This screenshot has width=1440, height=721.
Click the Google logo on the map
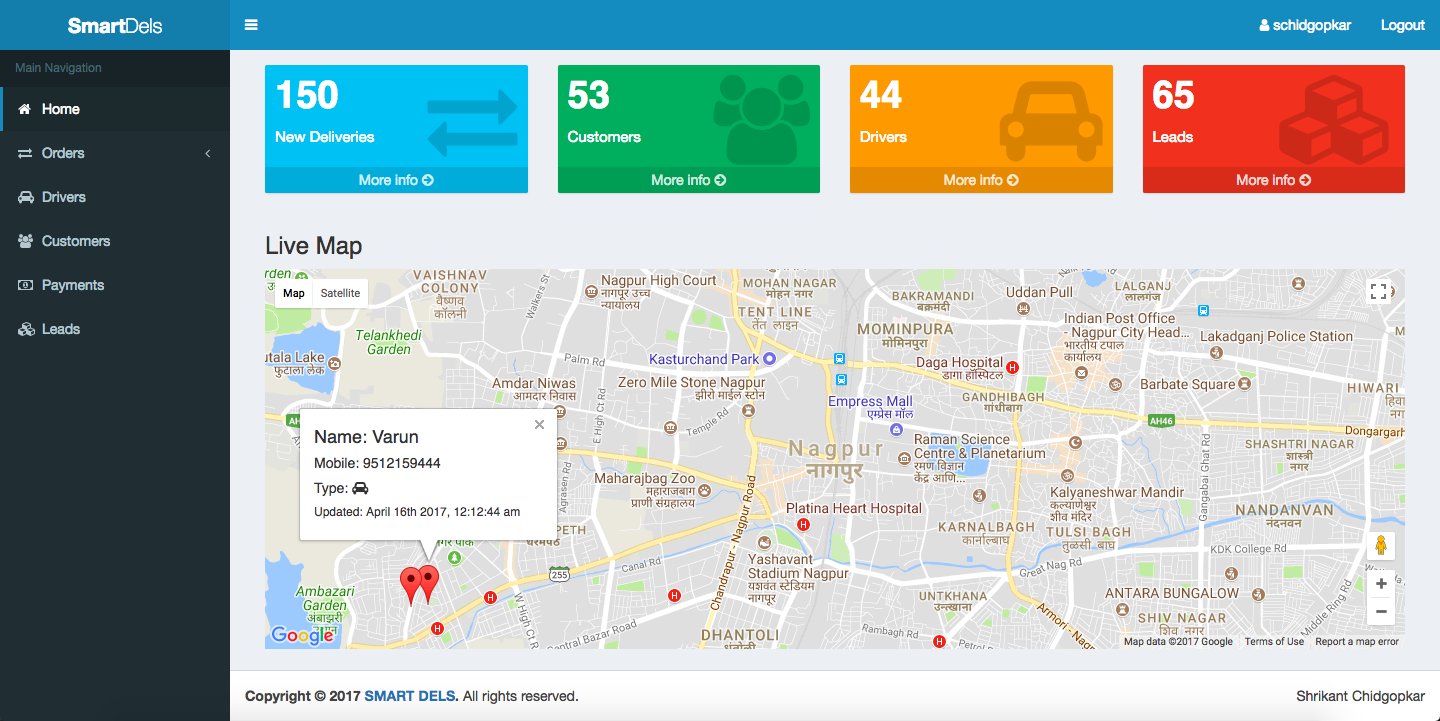pyautogui.click(x=302, y=636)
